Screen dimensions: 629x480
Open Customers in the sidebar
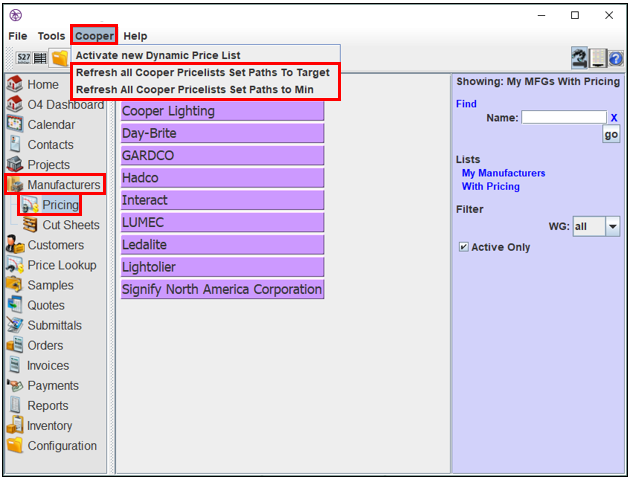[x=45, y=245]
